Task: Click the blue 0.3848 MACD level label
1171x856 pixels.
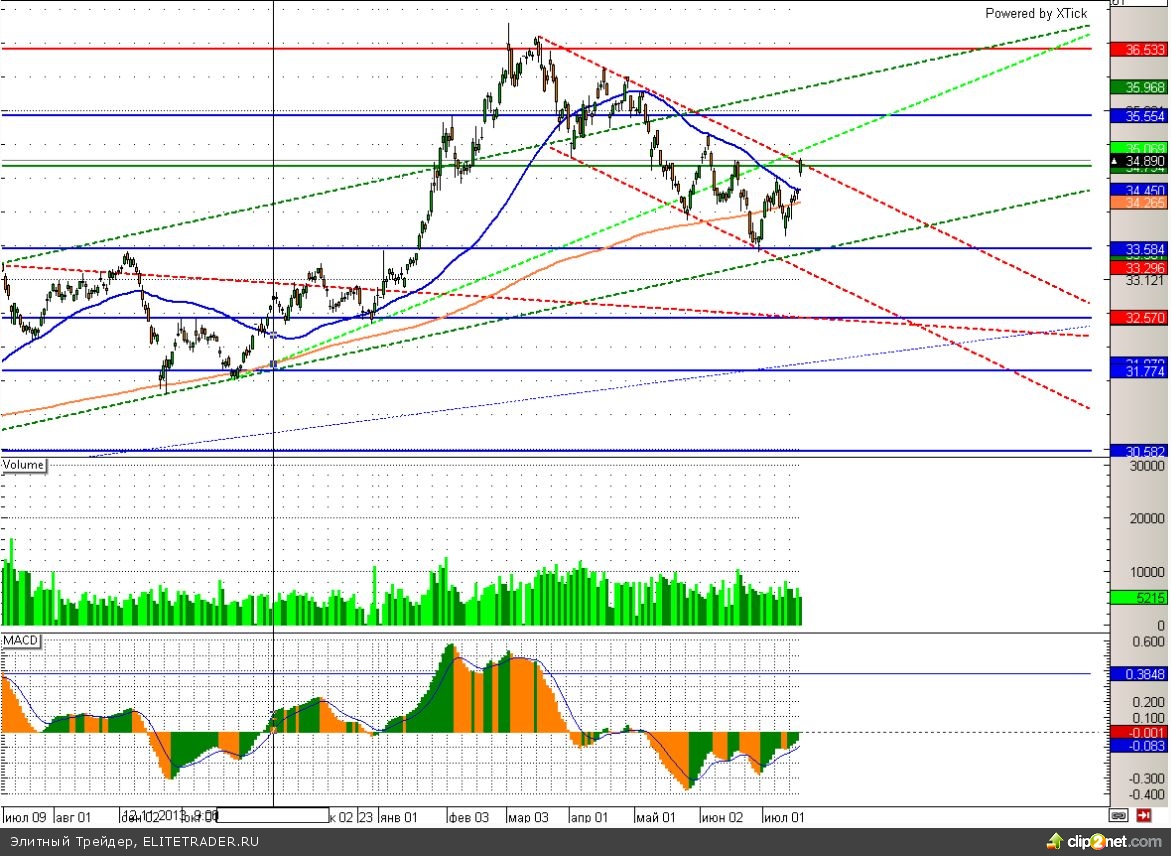Action: [1138, 674]
